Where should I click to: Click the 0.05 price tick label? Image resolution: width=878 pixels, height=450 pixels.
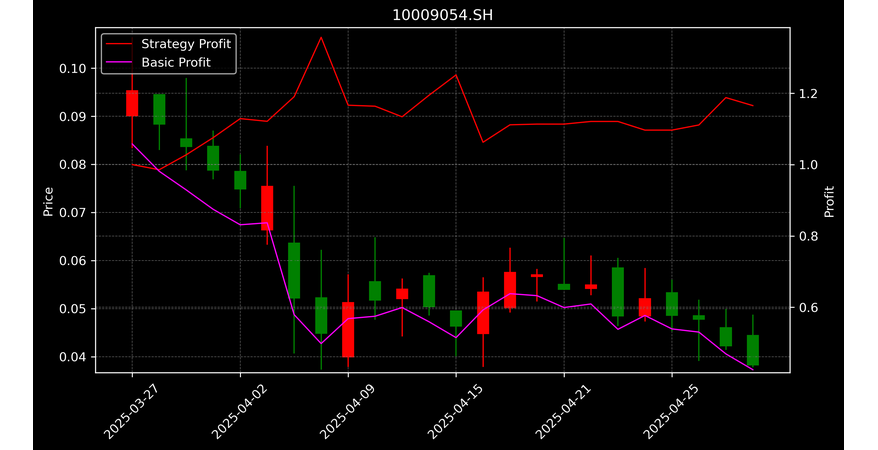(x=73, y=309)
